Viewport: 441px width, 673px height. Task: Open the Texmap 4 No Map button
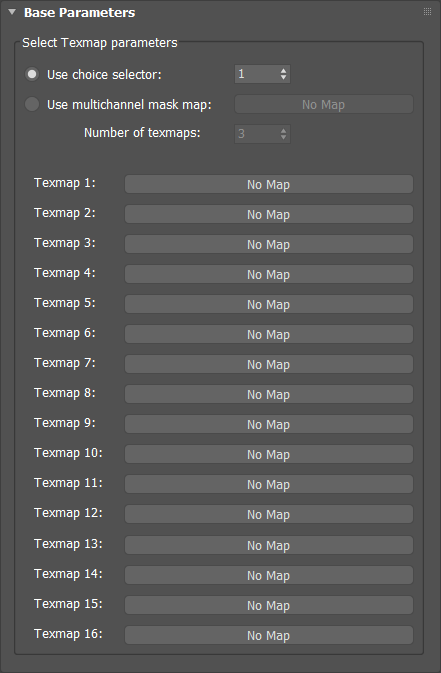point(269,274)
